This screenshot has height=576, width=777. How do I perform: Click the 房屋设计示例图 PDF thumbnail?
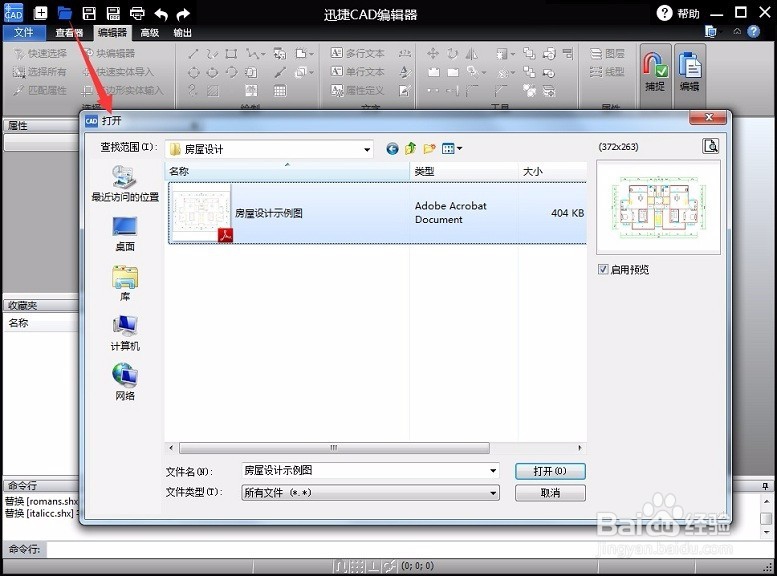click(x=201, y=214)
